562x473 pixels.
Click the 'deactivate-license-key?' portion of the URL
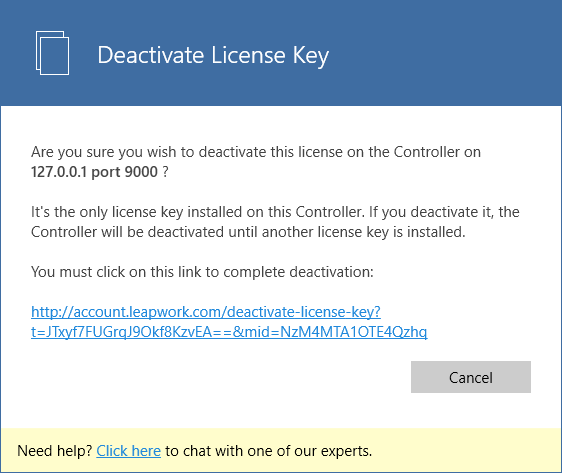[x=304, y=312]
